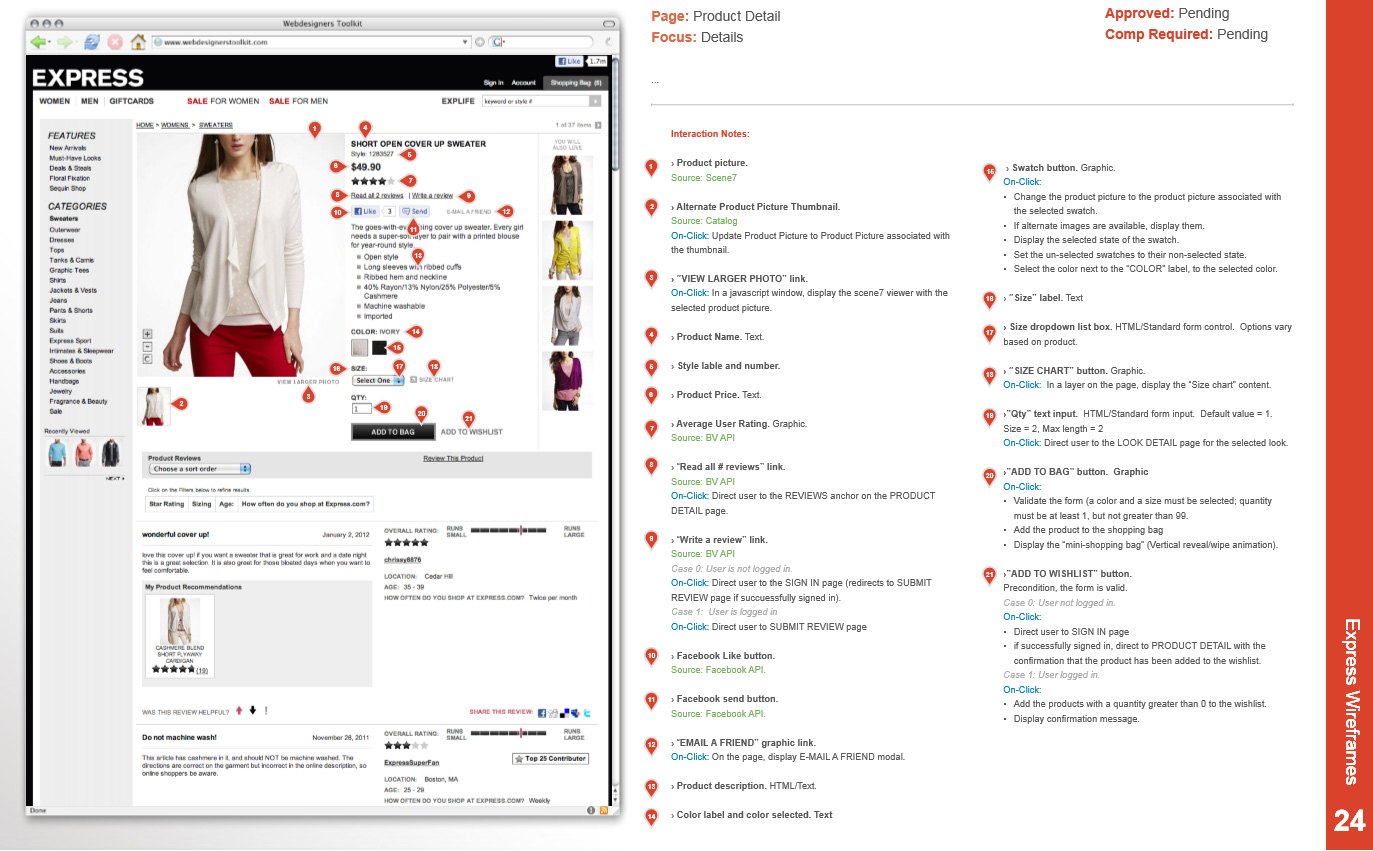This screenshot has height=851, width=1373.
Task: Submit search with the arrow button
Action: coord(595,101)
